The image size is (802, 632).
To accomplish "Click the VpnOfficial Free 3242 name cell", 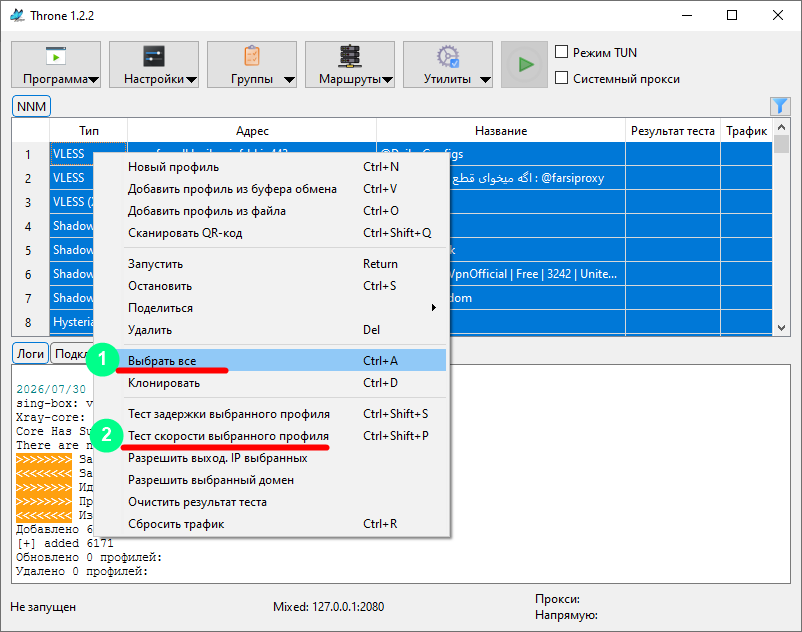I will coord(537,274).
